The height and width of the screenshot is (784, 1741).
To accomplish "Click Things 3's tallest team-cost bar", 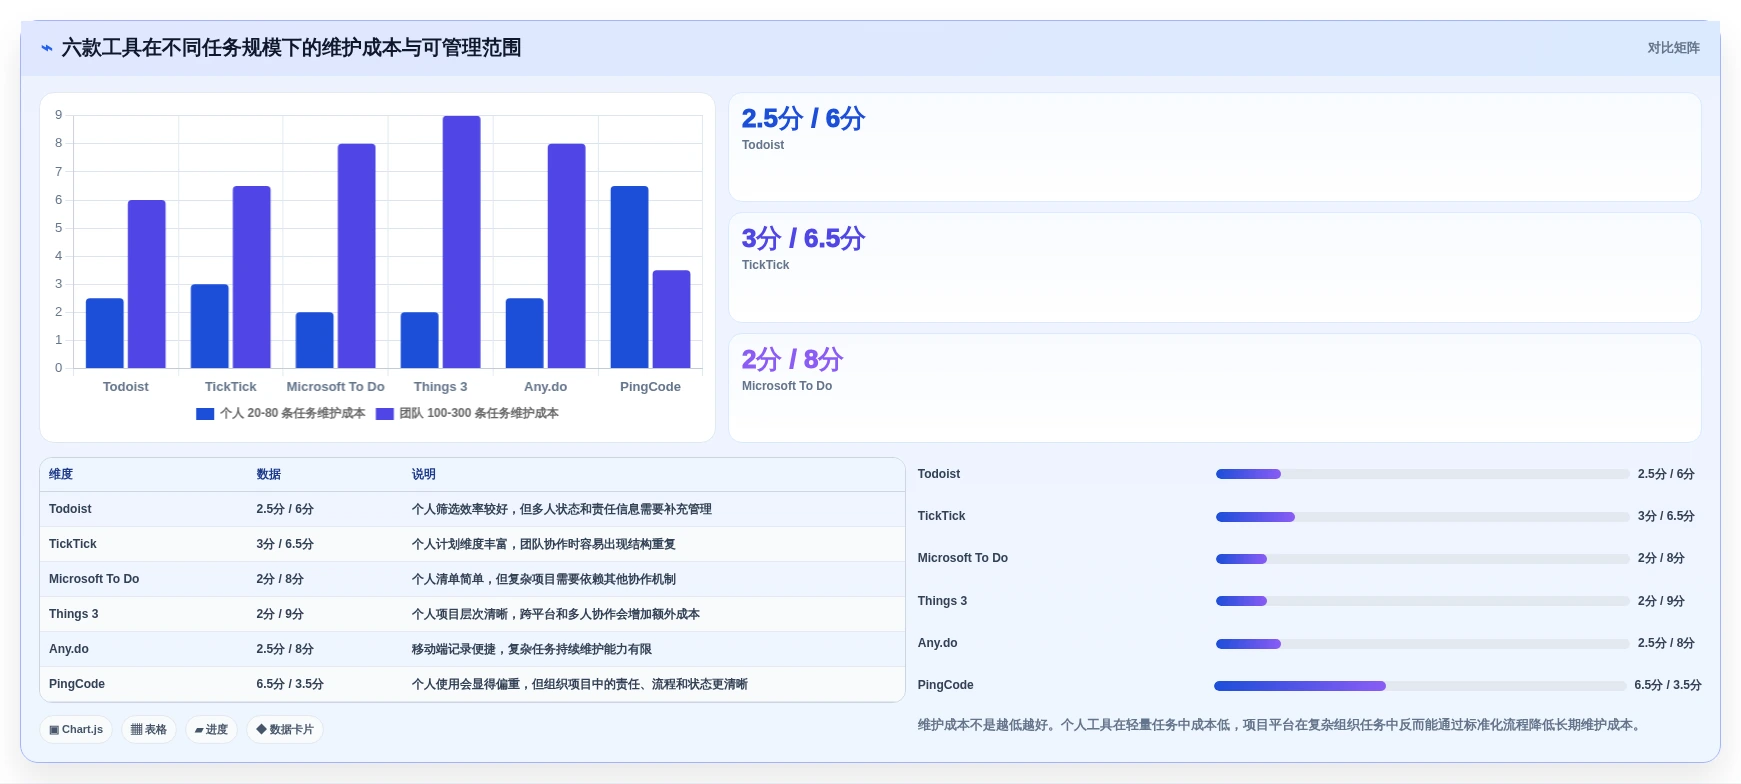I will pos(462,242).
